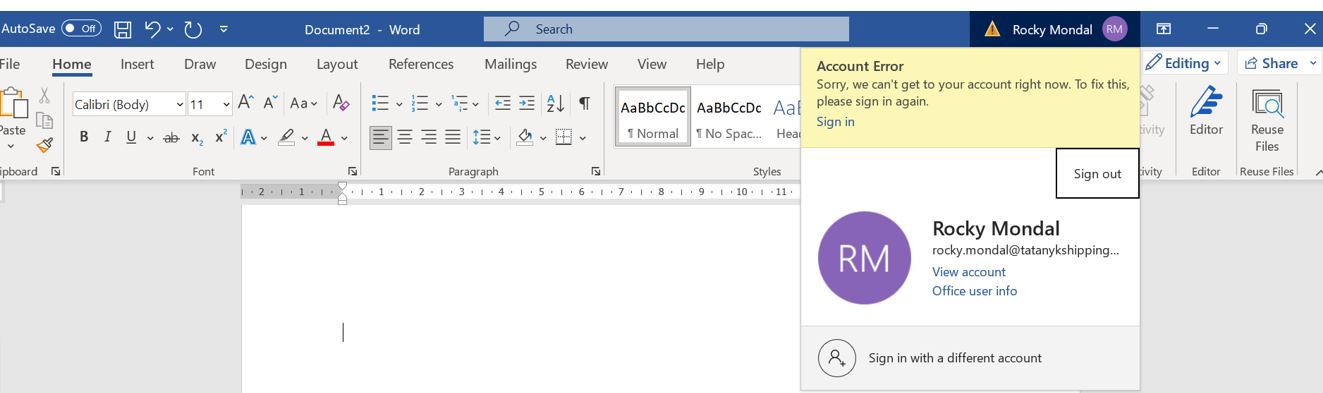Center align the paragraph
This screenshot has width=1323, height=393.
pyautogui.click(x=405, y=138)
